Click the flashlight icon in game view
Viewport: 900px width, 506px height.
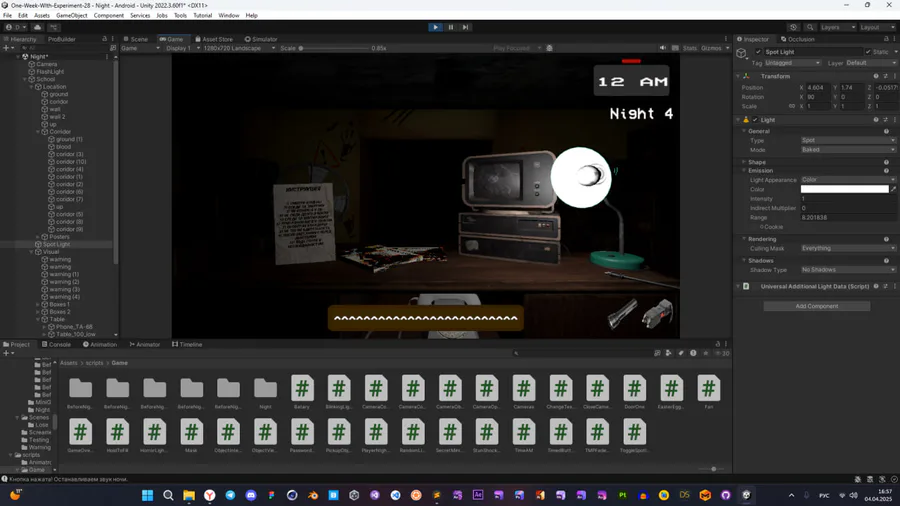[x=622, y=313]
